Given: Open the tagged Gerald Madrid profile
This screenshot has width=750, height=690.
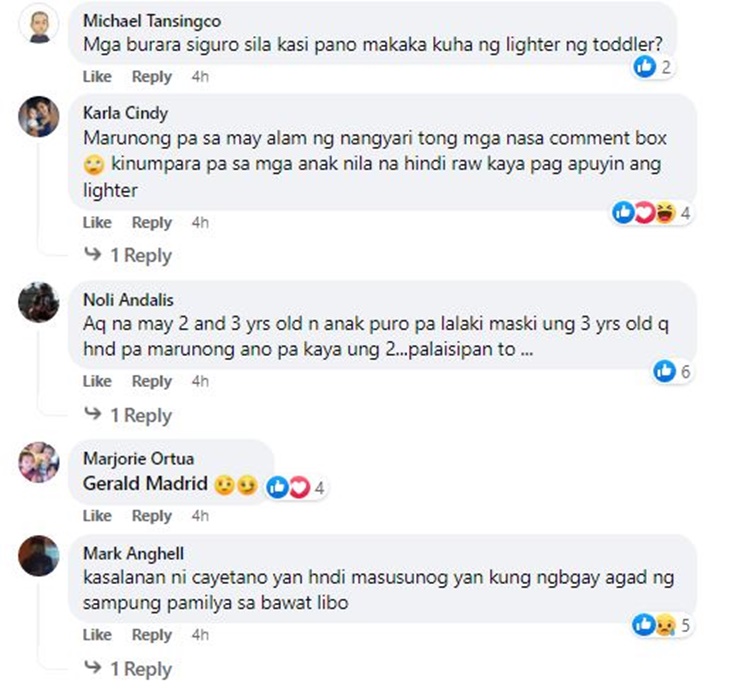Looking at the screenshot, I should pos(146,485).
